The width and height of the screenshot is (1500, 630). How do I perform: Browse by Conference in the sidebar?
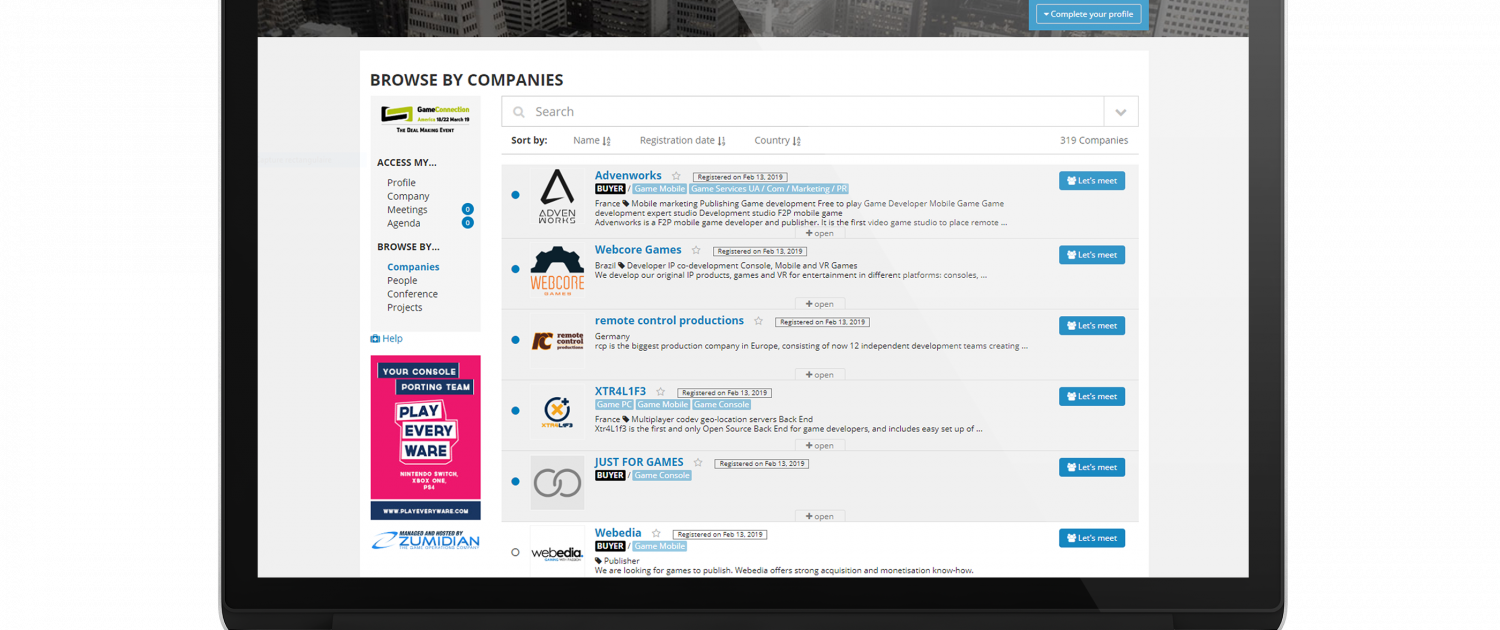click(412, 294)
